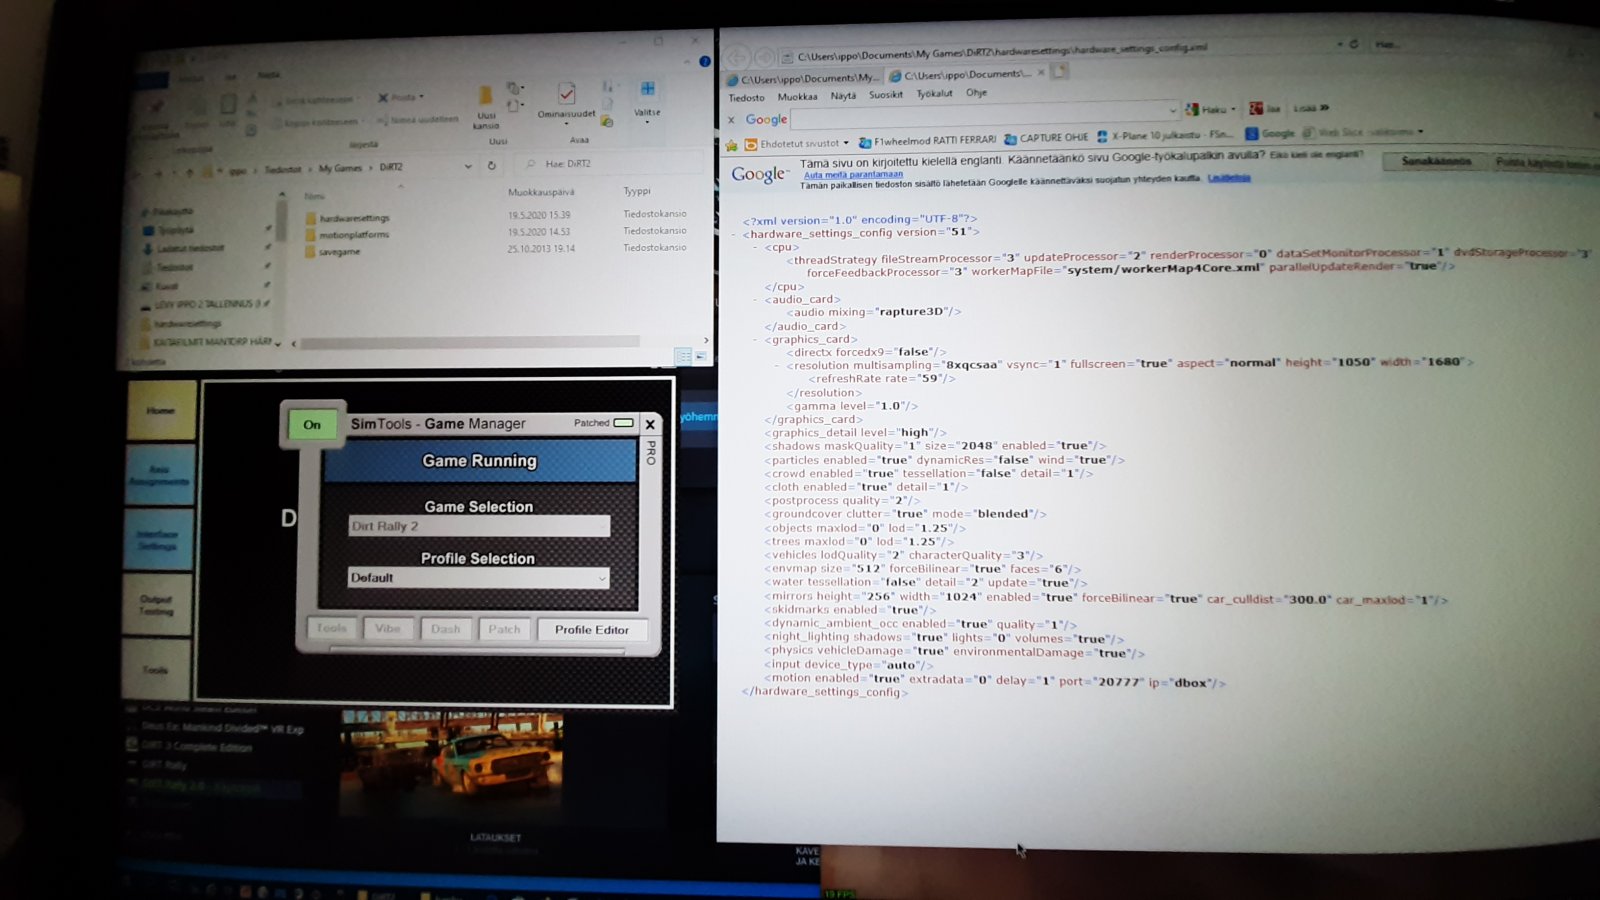Collapse the cpu XML node
1600x900 pixels.
click(756, 247)
